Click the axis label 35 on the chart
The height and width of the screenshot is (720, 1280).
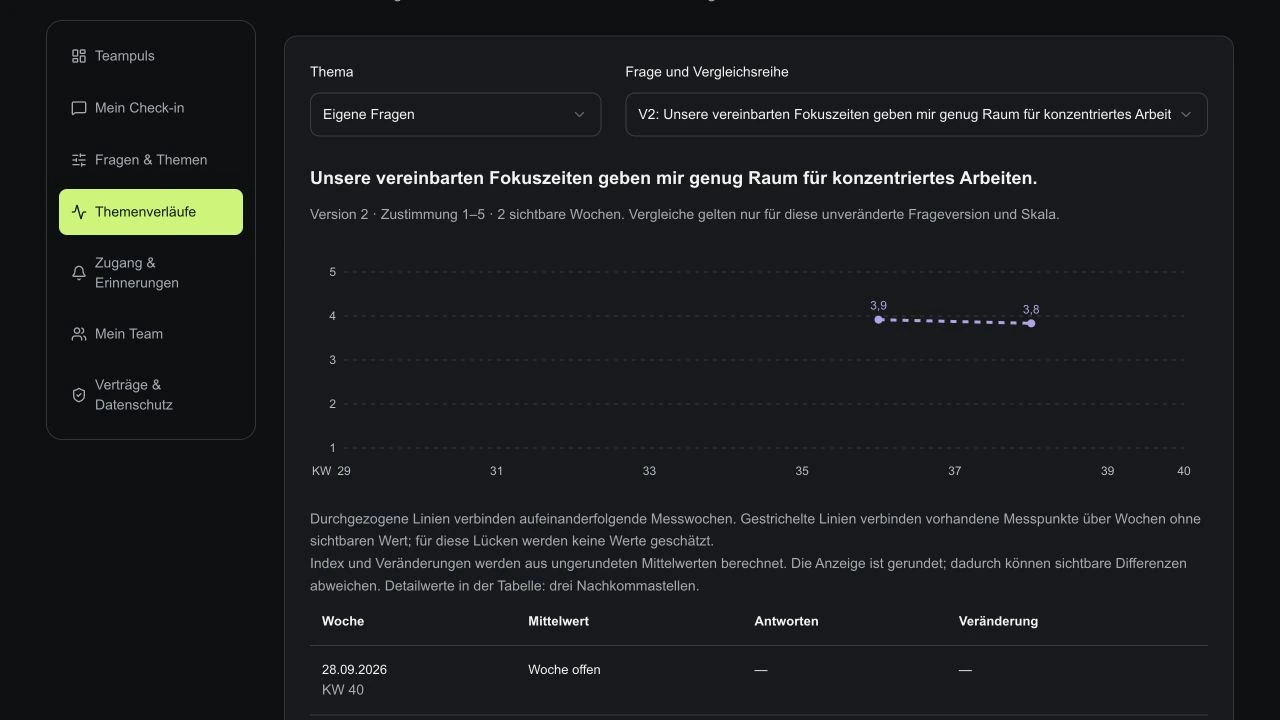coord(802,471)
